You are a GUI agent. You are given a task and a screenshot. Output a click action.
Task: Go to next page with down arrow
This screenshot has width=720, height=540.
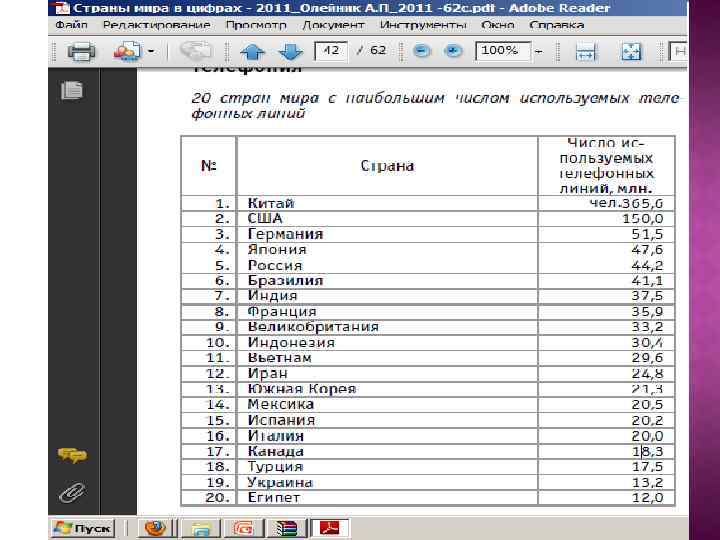coord(291,51)
